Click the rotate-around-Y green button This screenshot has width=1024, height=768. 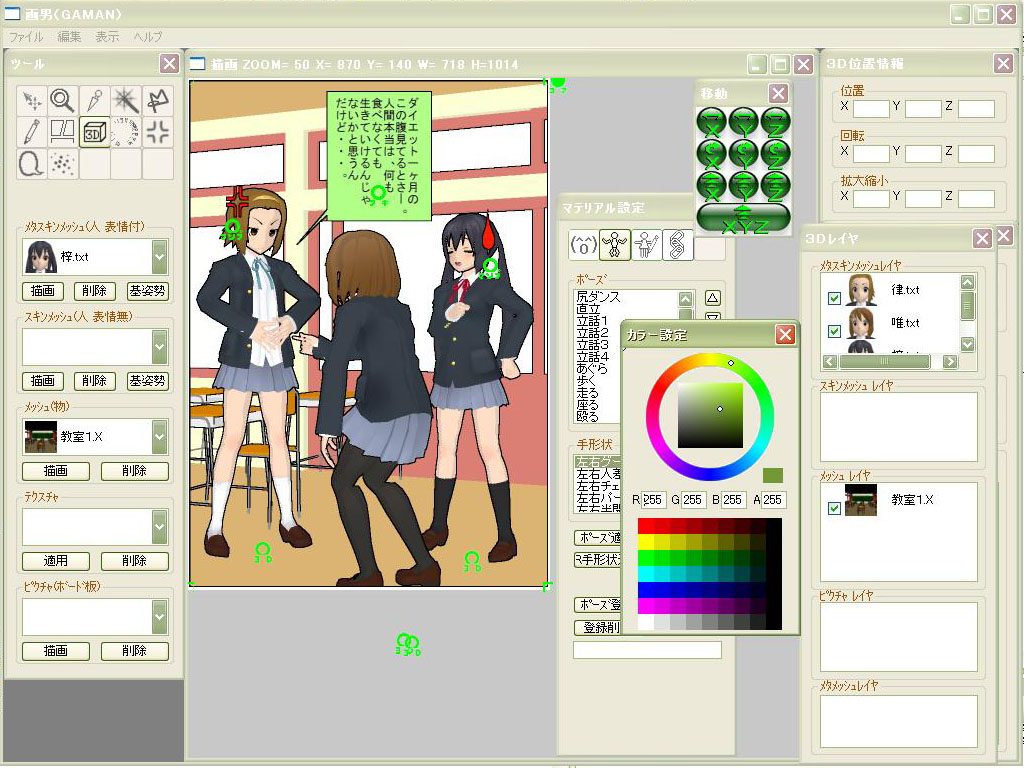pyautogui.click(x=744, y=154)
